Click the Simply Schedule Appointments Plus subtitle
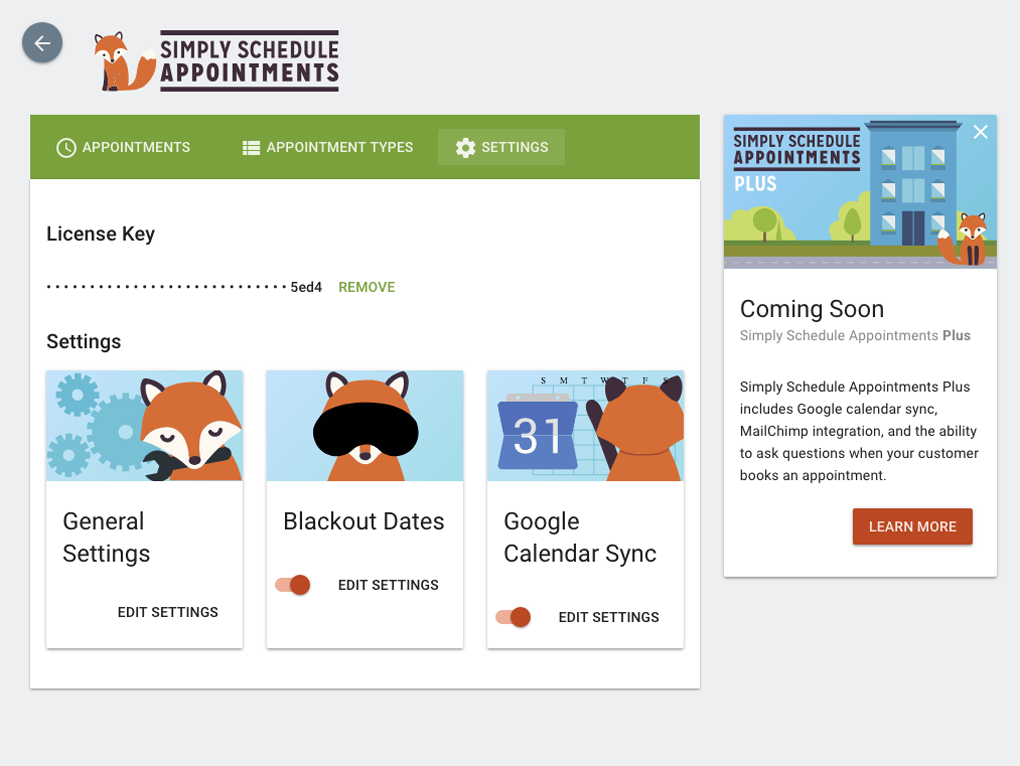Image resolution: width=1020 pixels, height=766 pixels. point(855,336)
